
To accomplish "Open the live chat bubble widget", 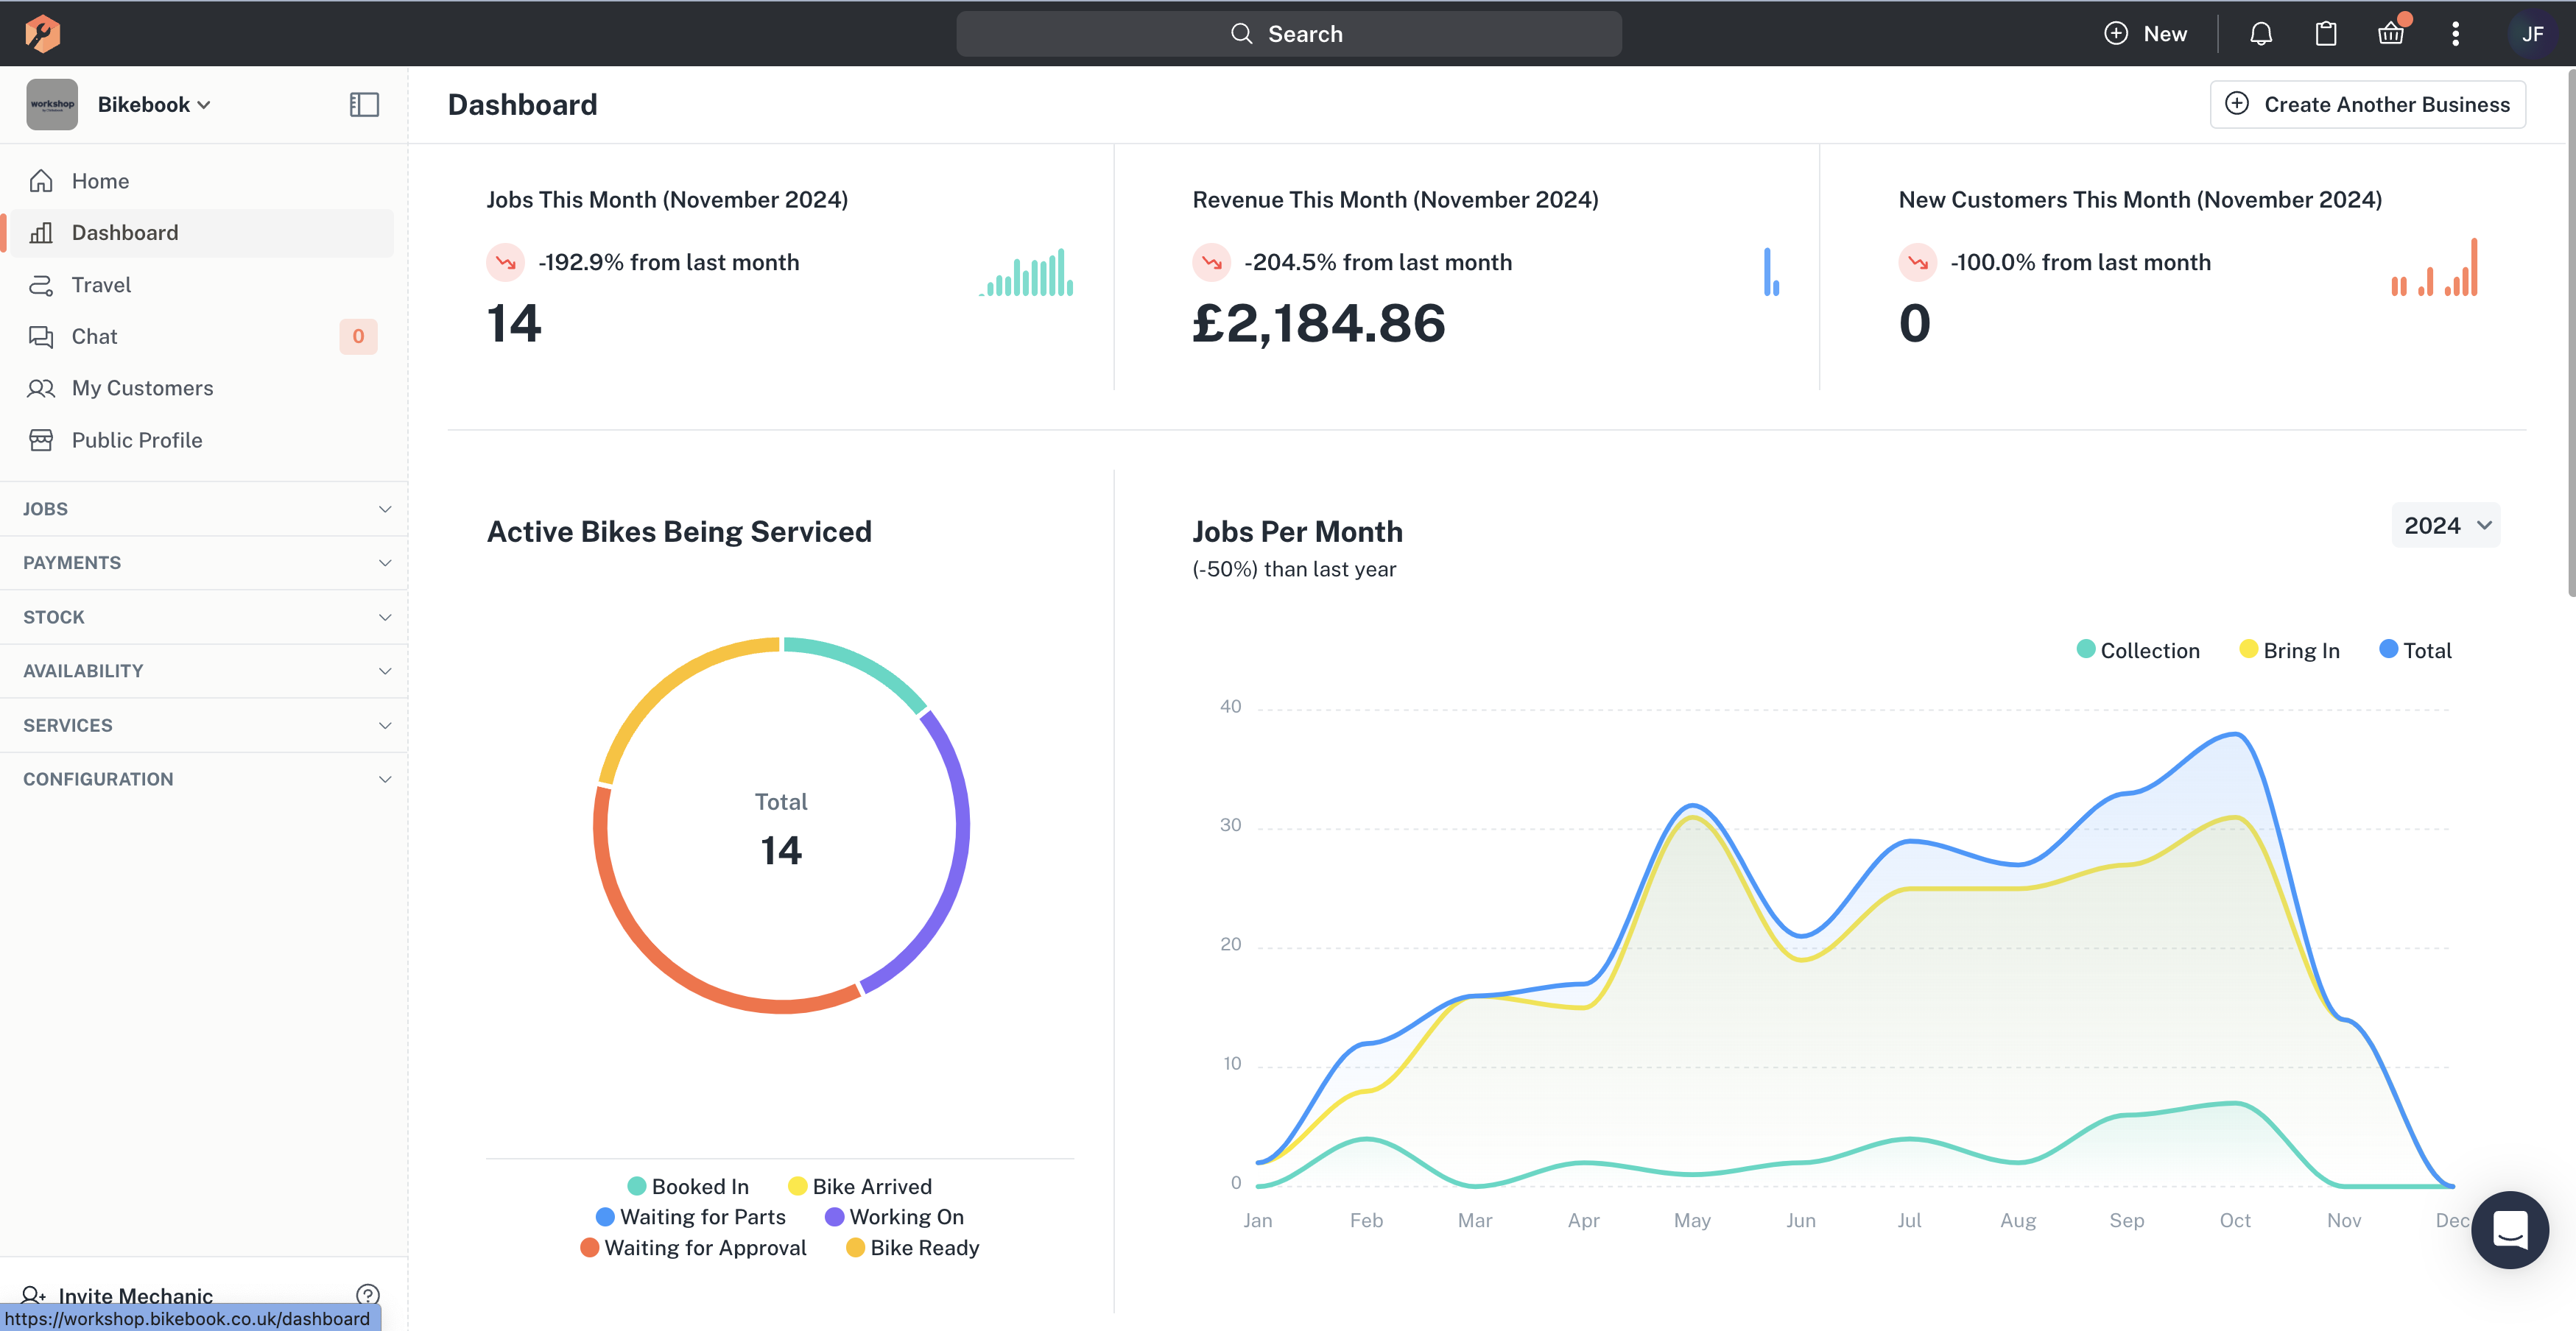I will tap(2509, 1229).
